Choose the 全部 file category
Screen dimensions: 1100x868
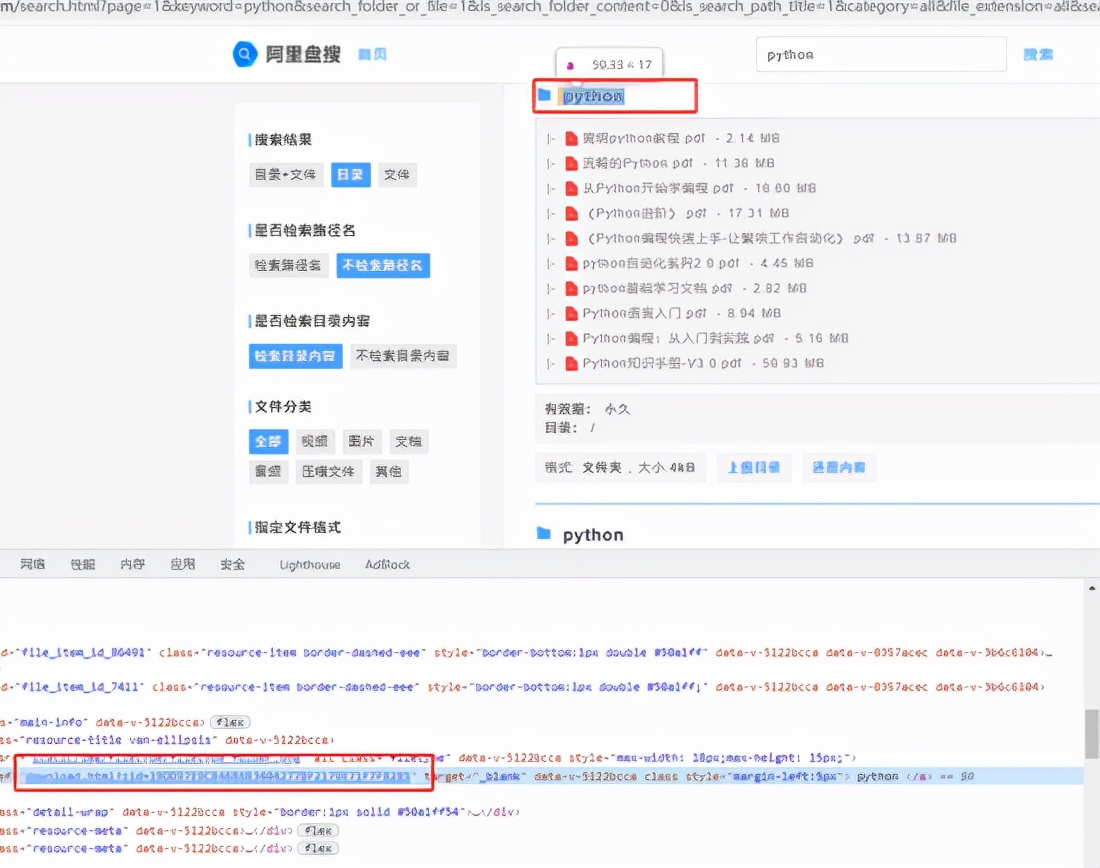268,441
